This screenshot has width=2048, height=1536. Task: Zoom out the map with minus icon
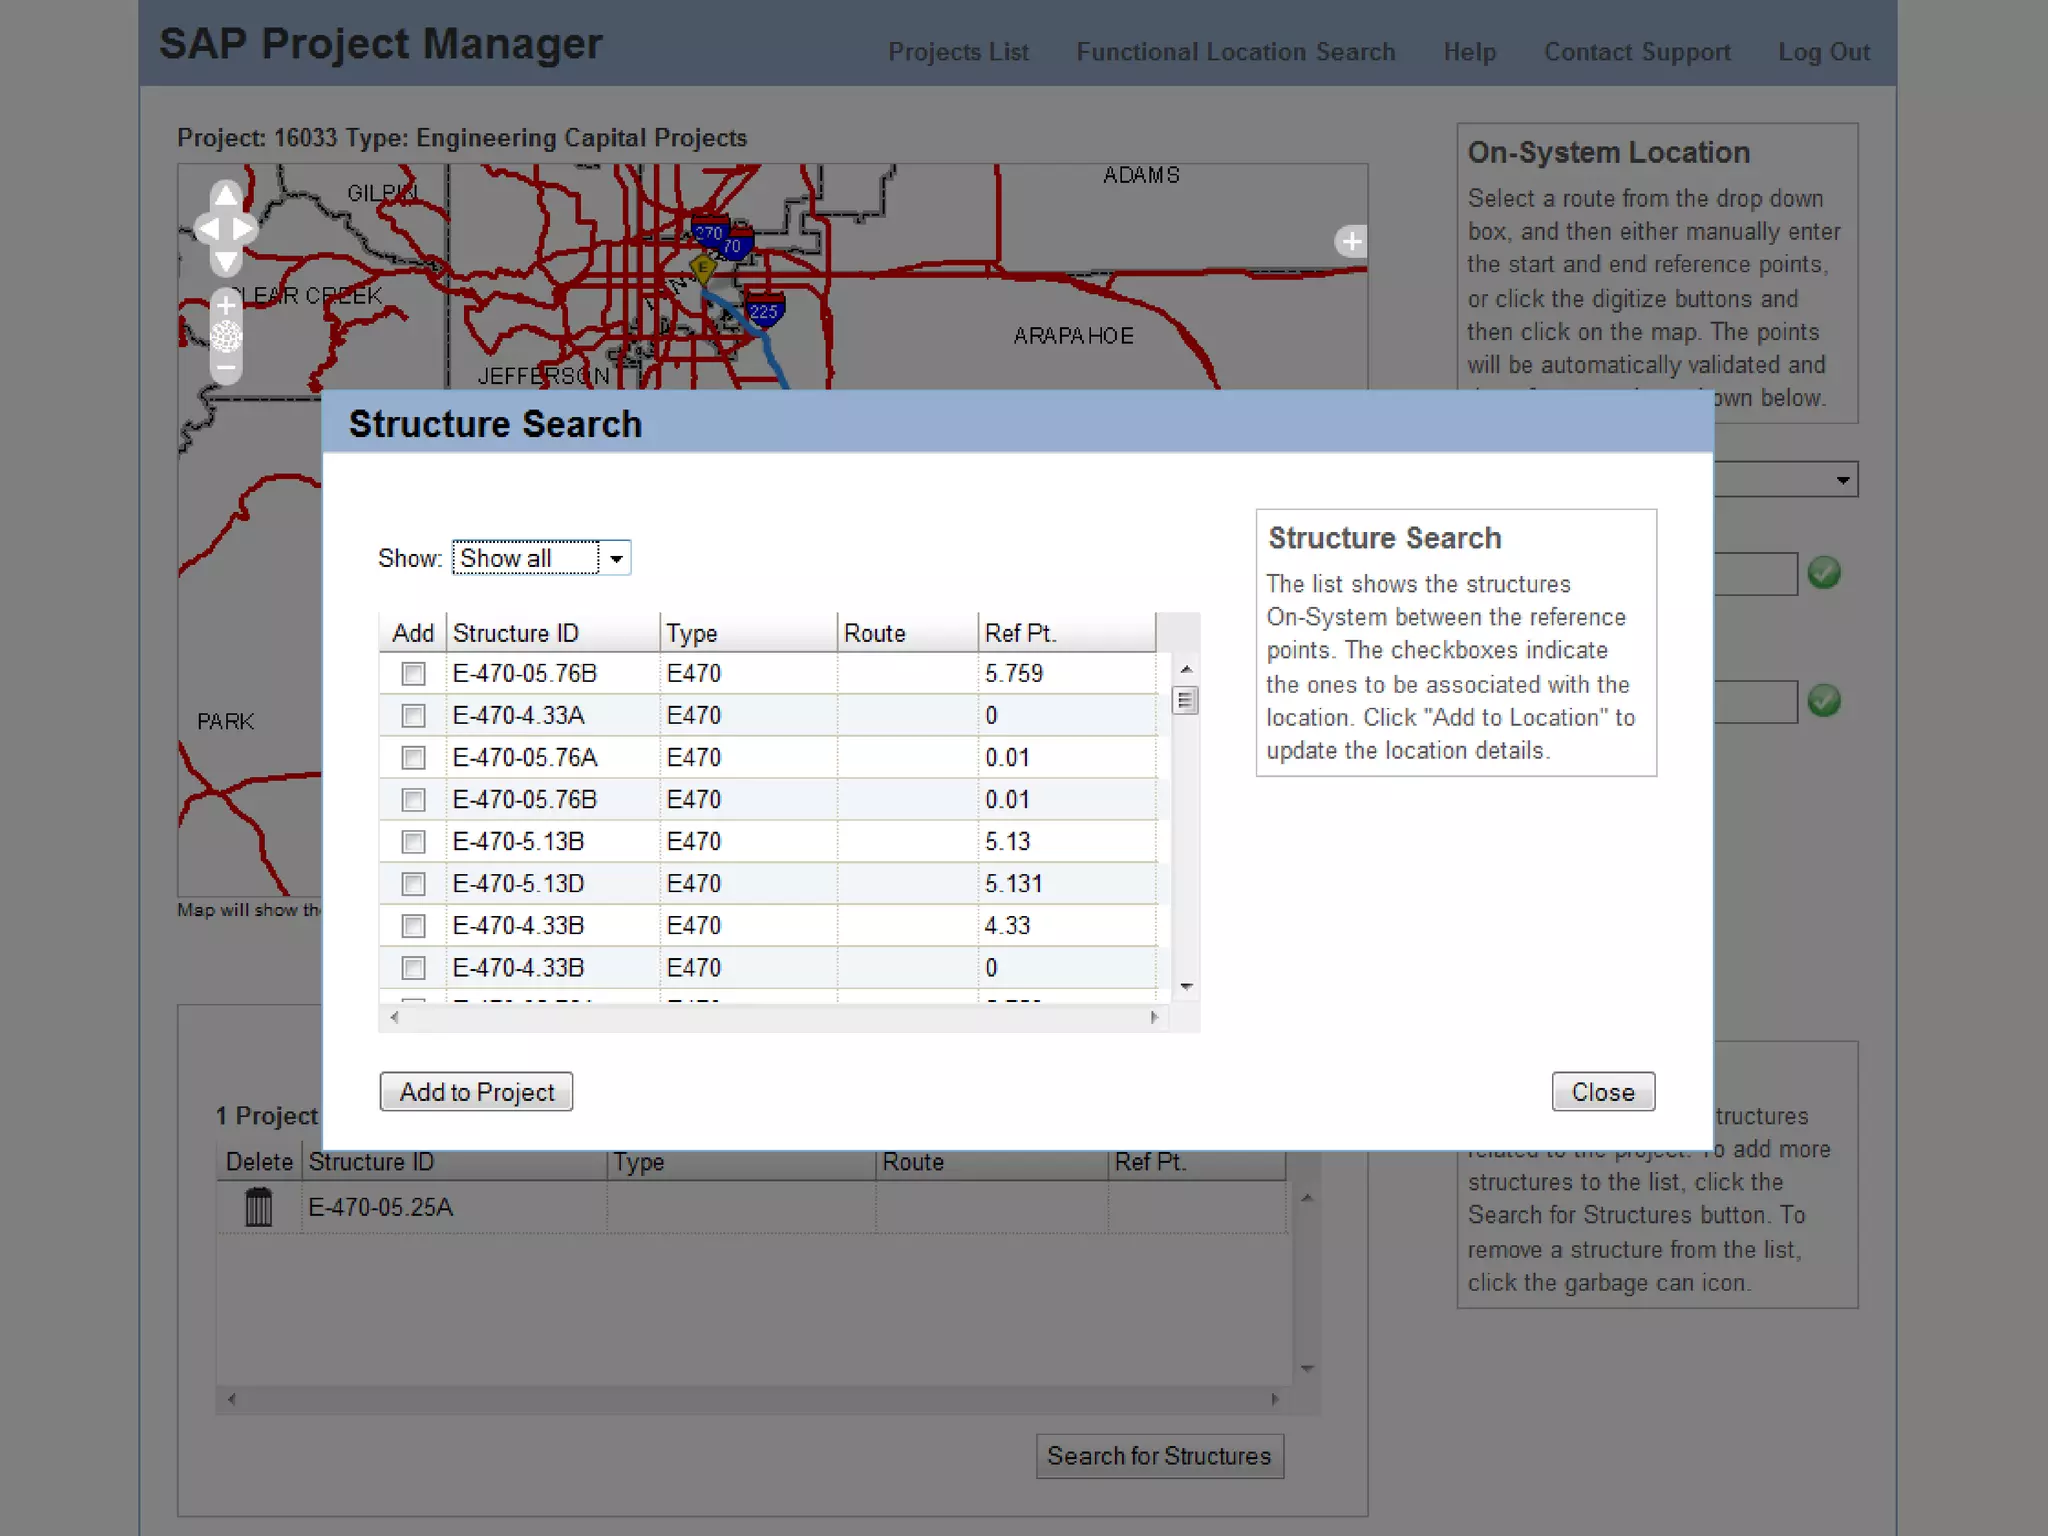[x=227, y=368]
